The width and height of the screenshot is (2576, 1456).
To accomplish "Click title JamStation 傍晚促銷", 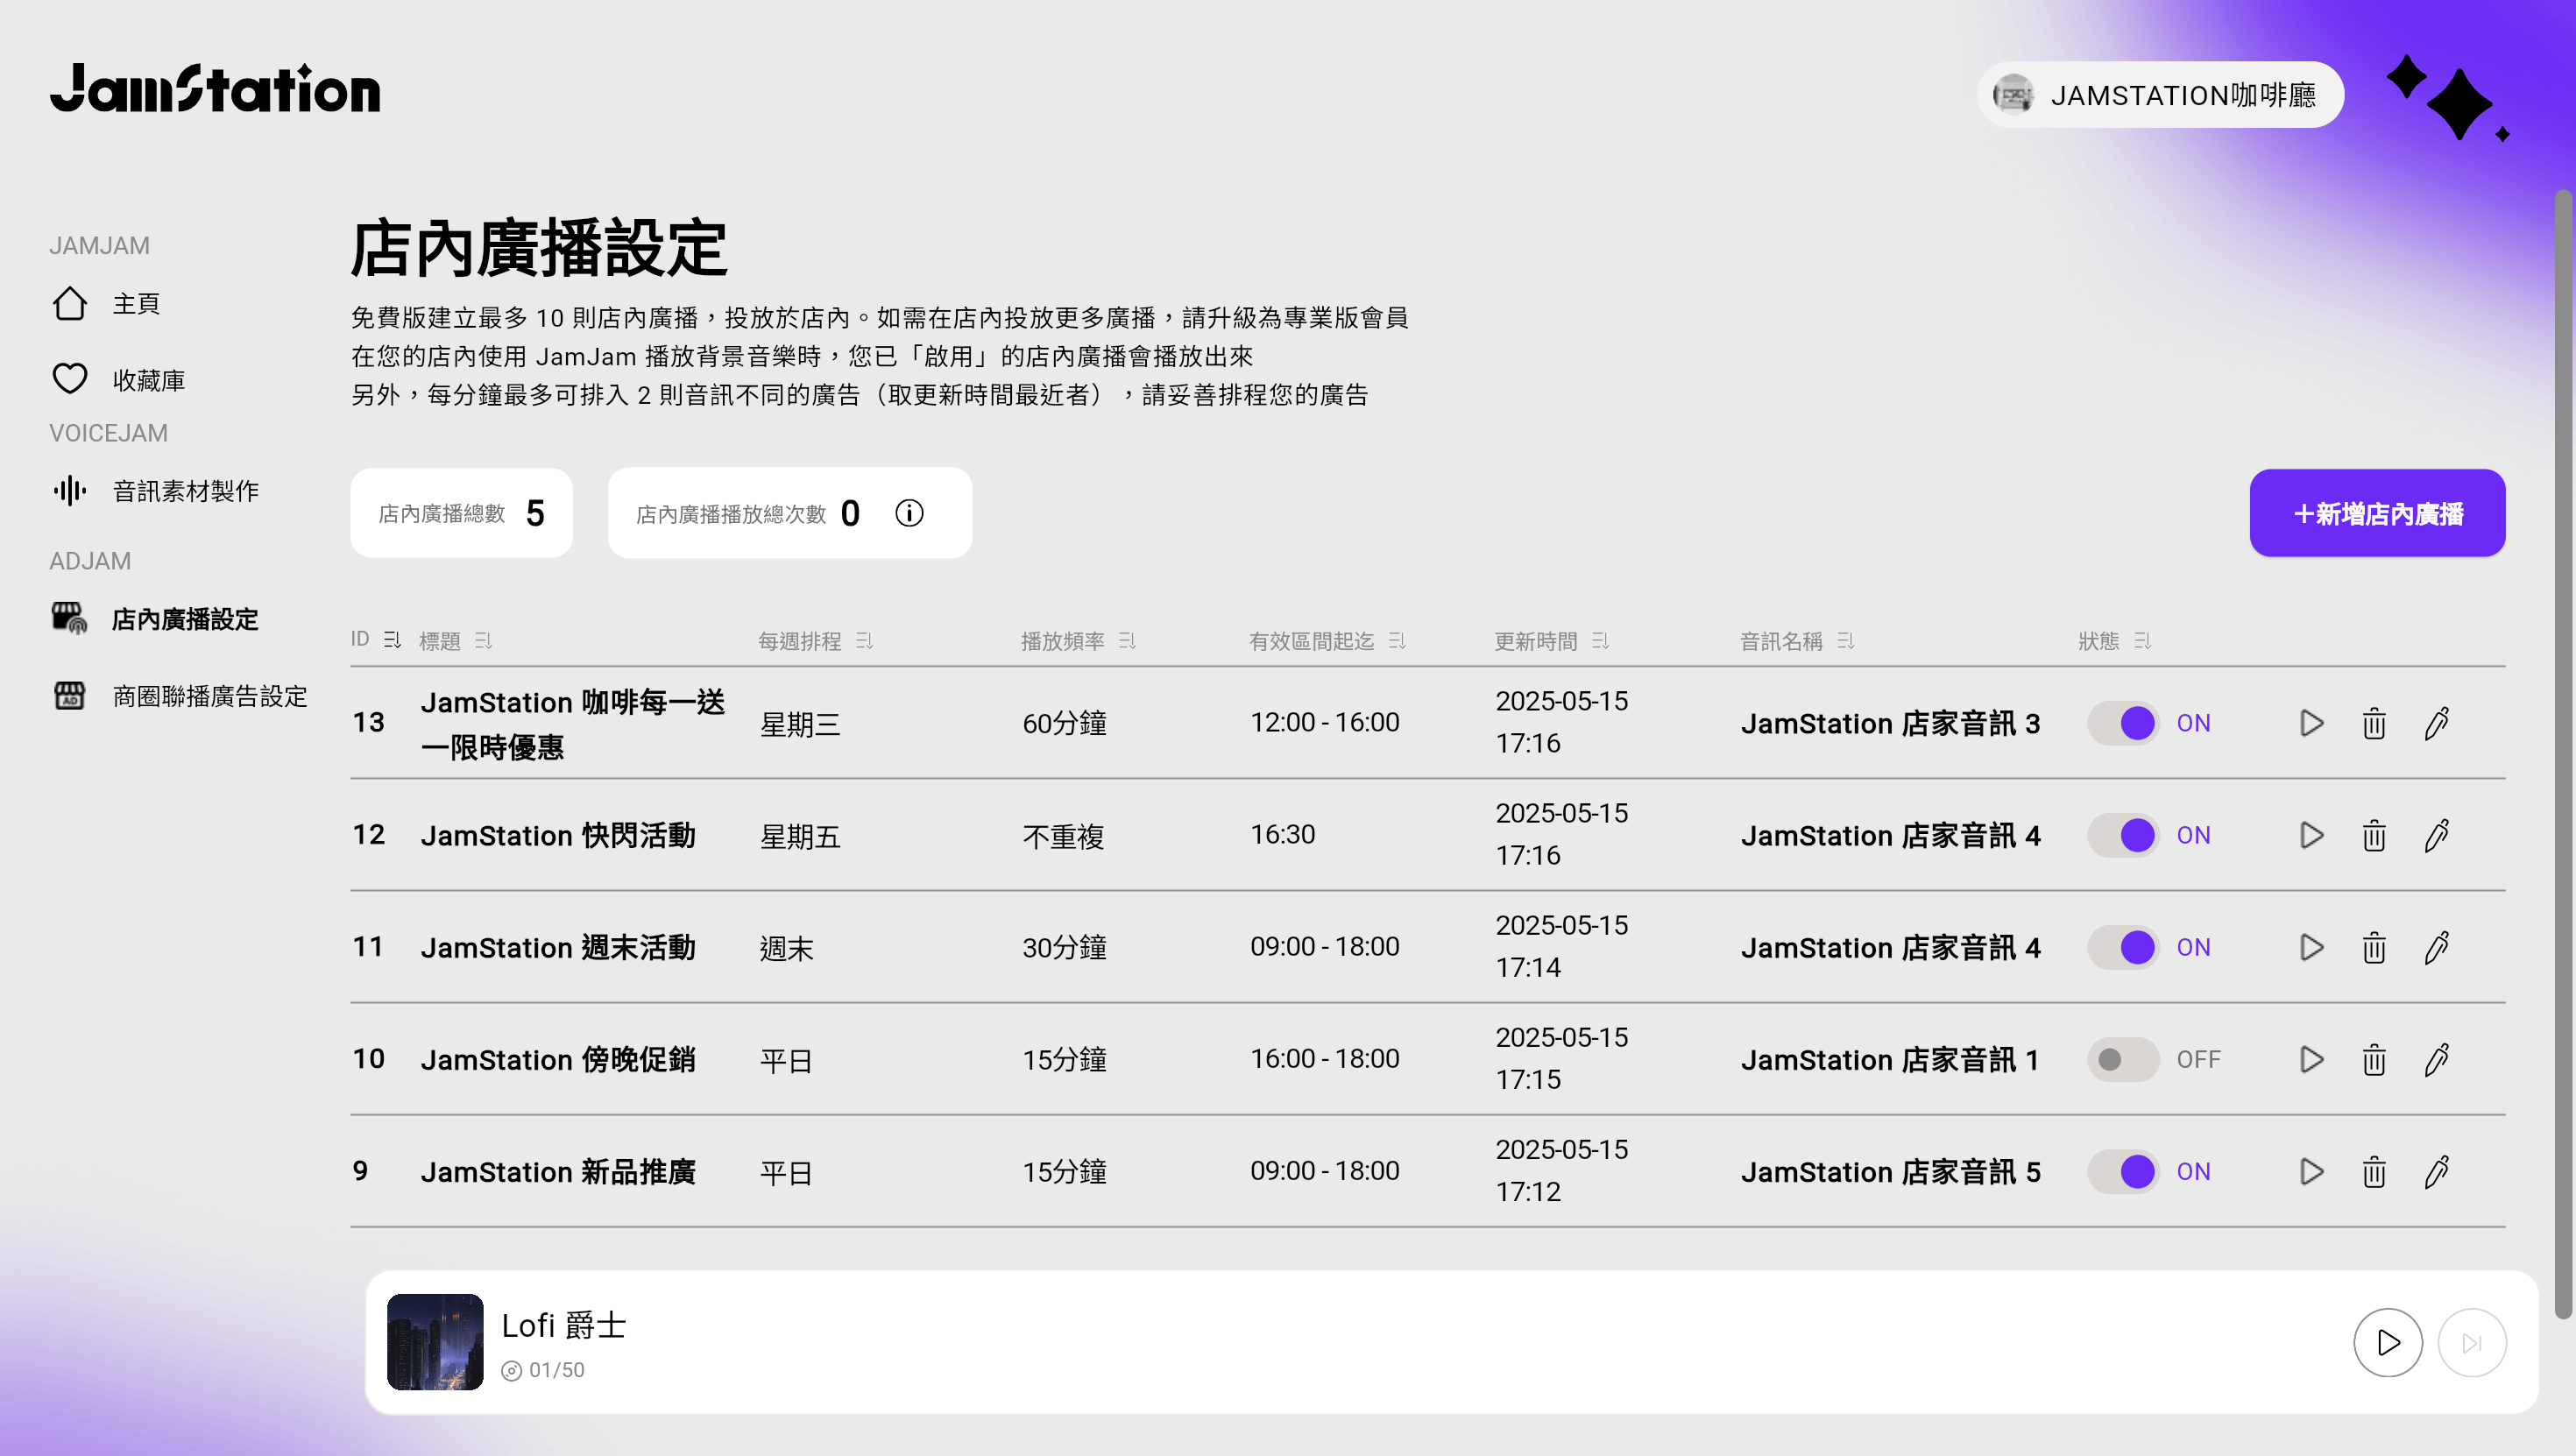I will click(558, 1059).
